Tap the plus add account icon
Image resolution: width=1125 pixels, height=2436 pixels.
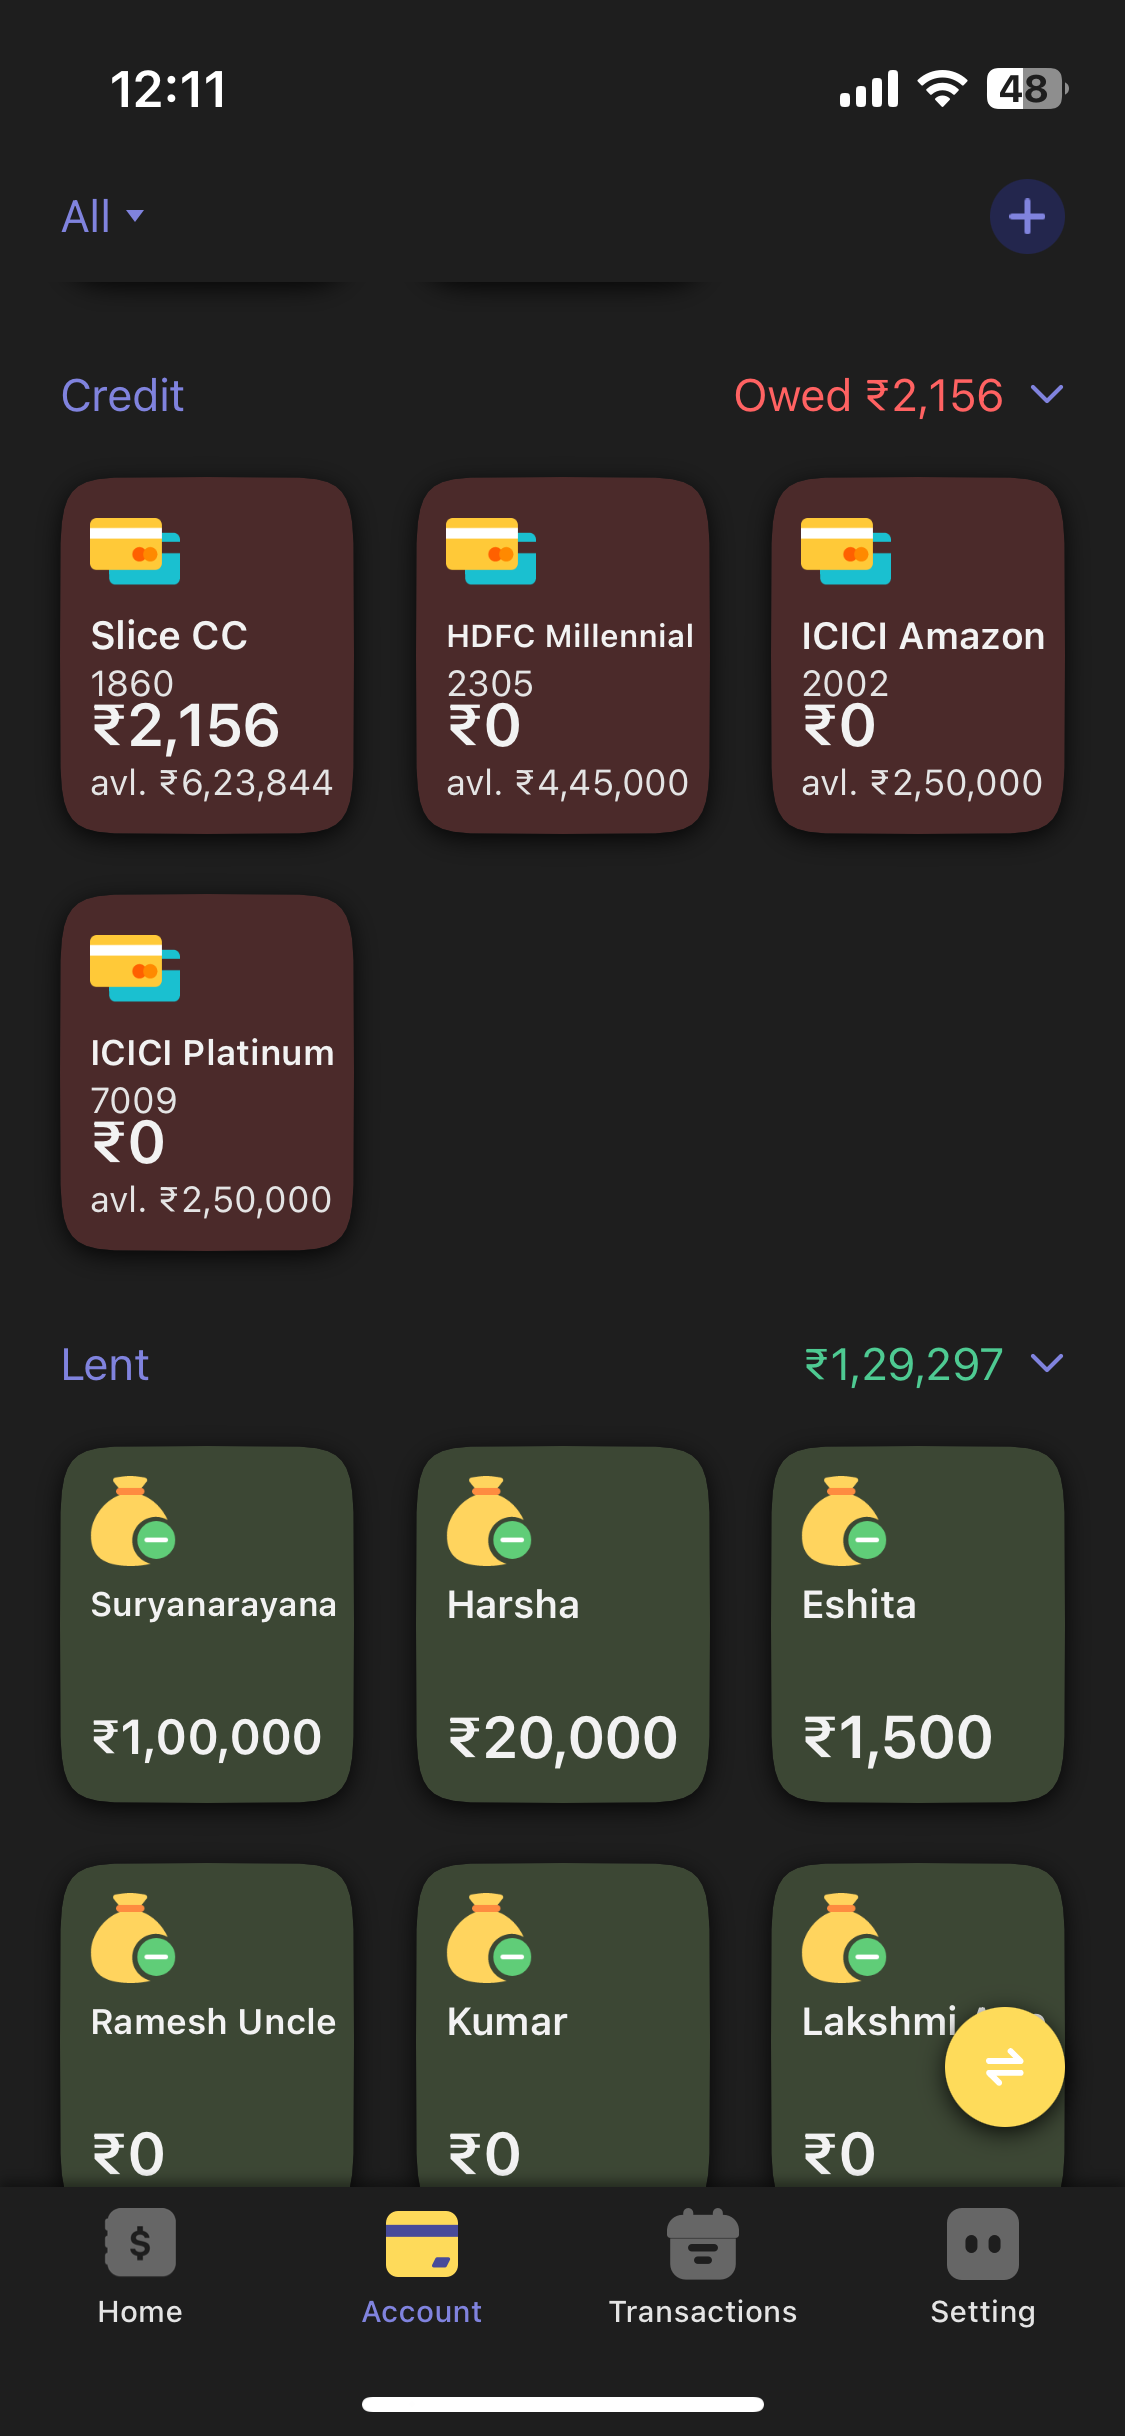[1026, 216]
